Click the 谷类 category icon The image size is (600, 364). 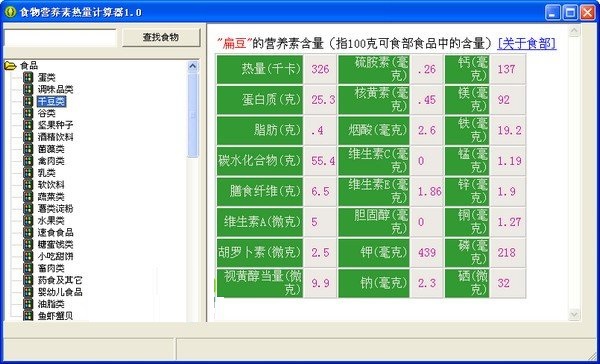pos(28,113)
